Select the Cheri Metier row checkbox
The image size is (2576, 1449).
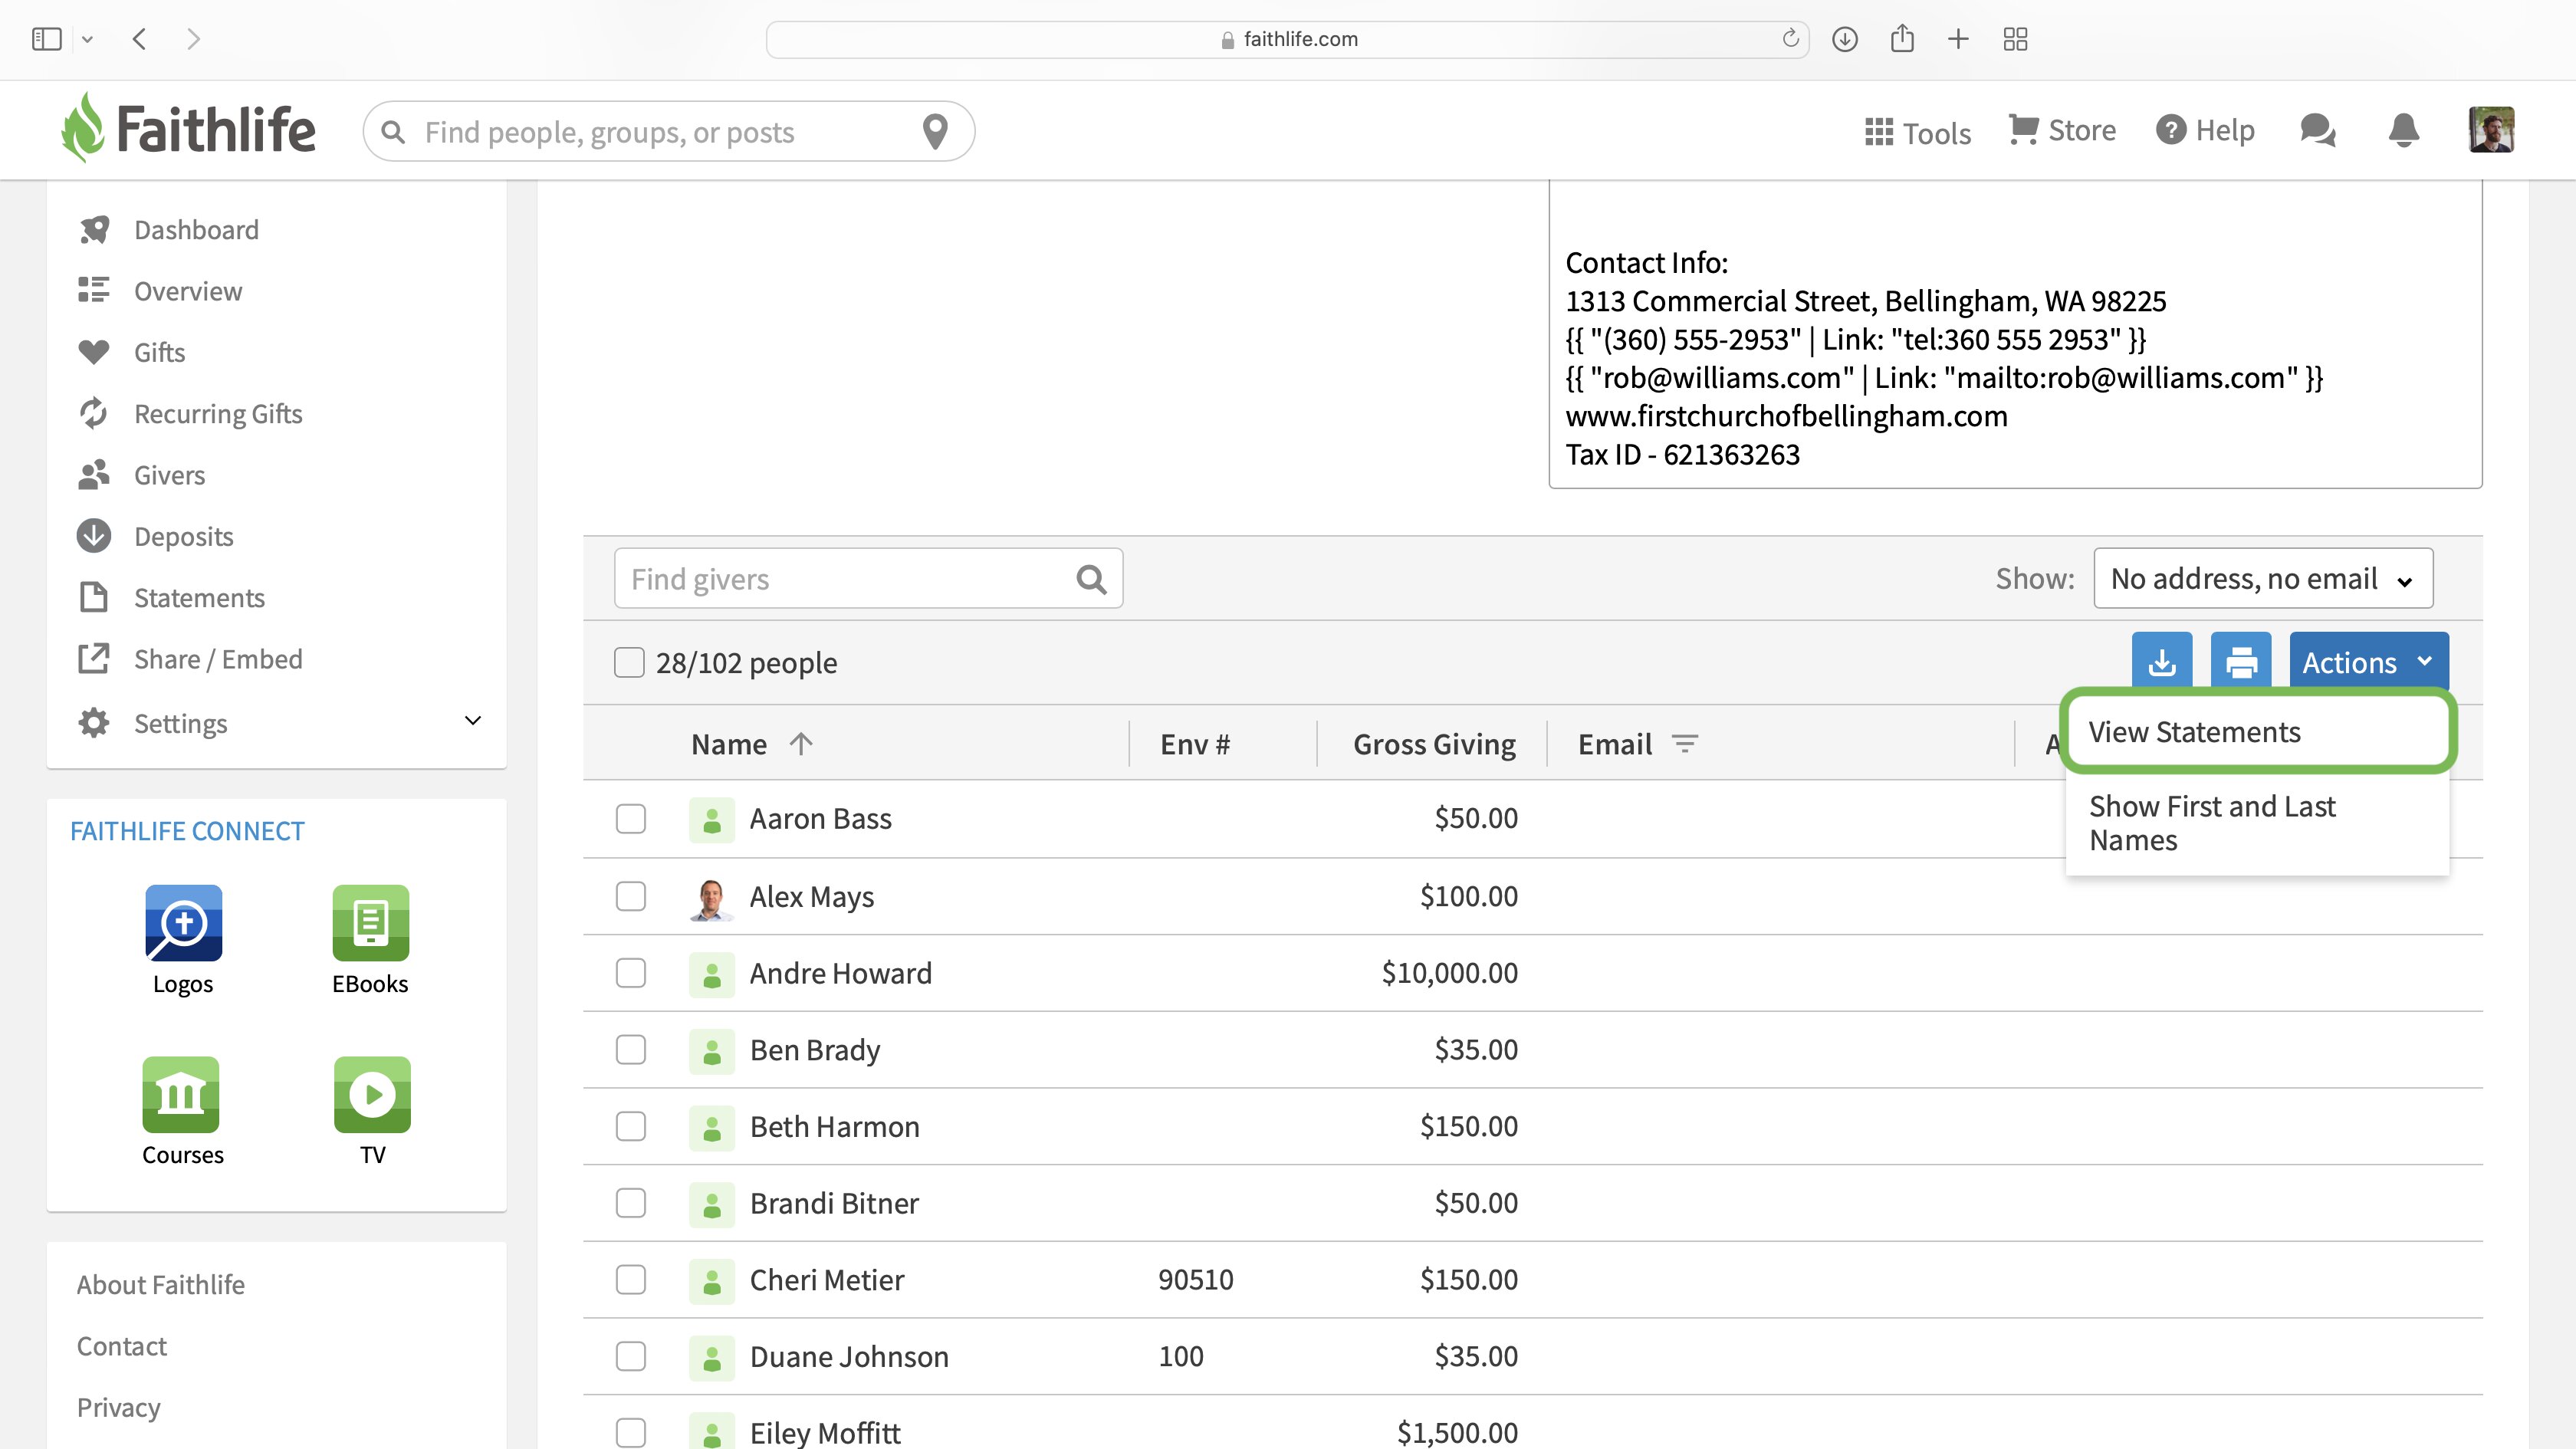pyautogui.click(x=631, y=1279)
